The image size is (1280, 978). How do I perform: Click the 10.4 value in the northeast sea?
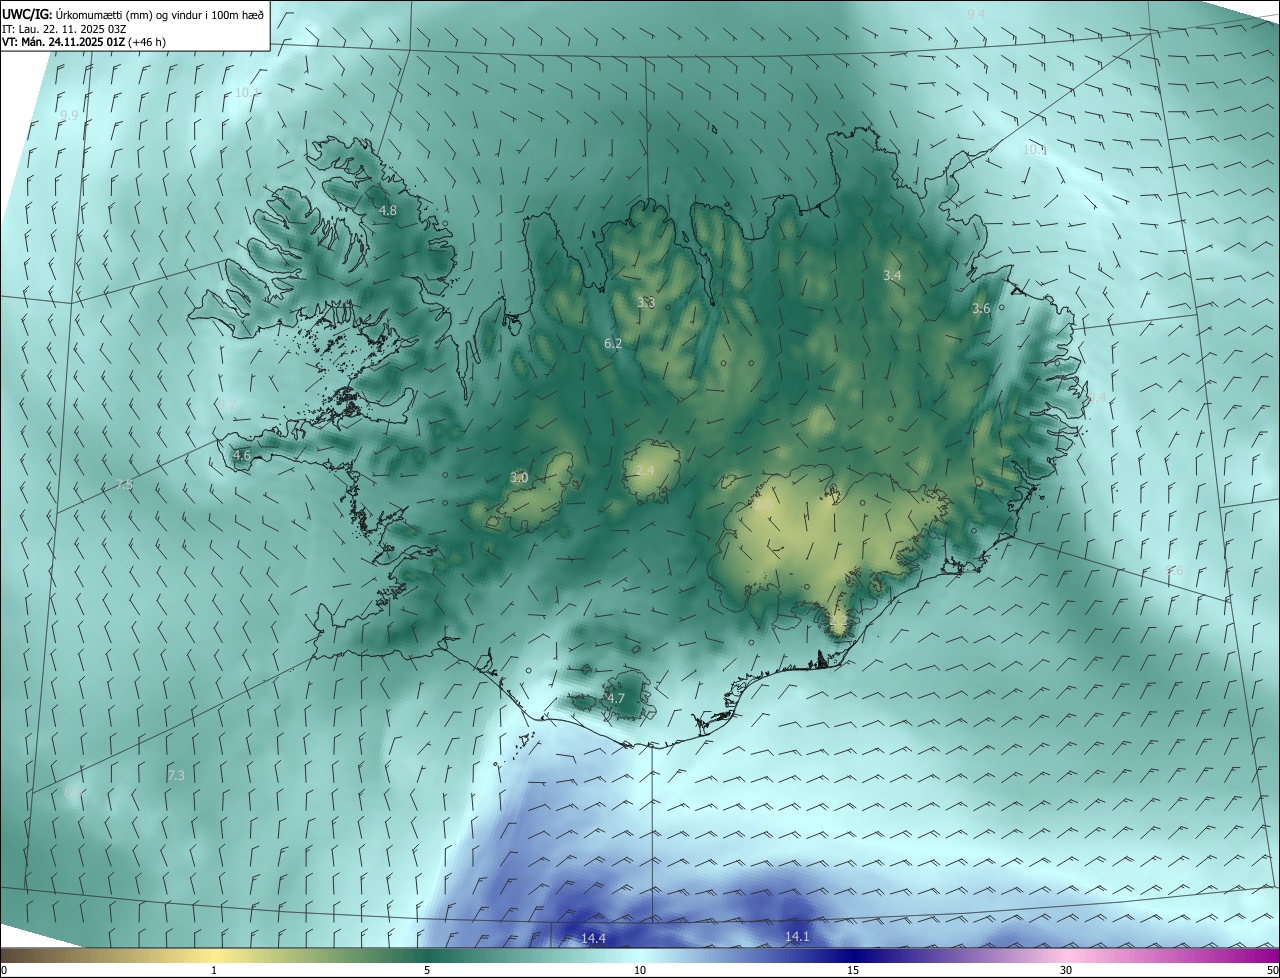(x=1035, y=150)
